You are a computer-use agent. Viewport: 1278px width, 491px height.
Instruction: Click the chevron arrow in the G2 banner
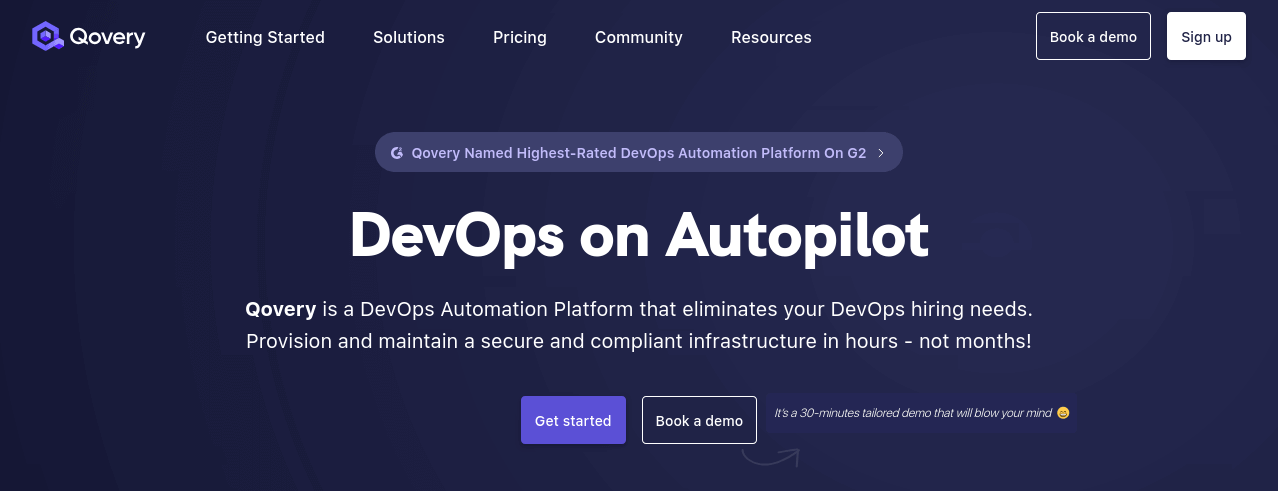point(881,153)
